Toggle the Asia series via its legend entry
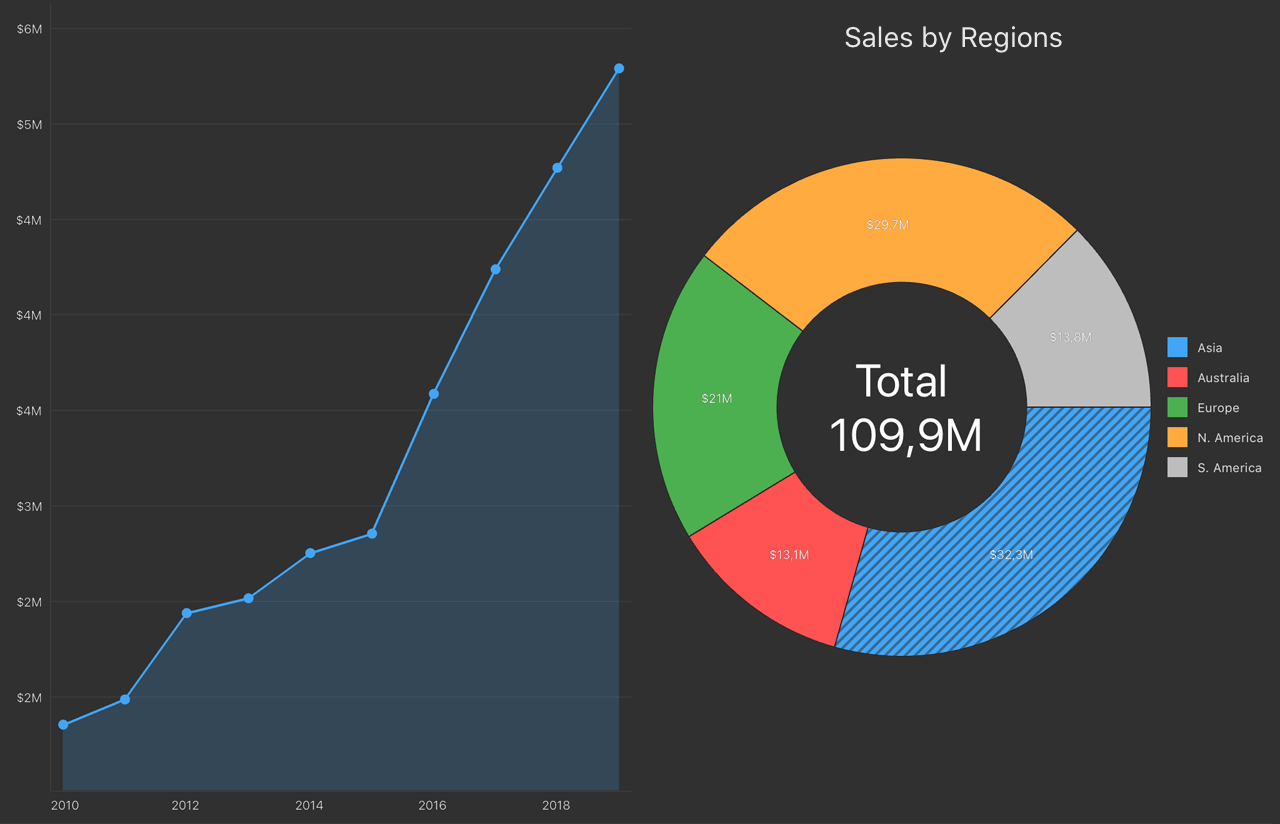 [1209, 347]
